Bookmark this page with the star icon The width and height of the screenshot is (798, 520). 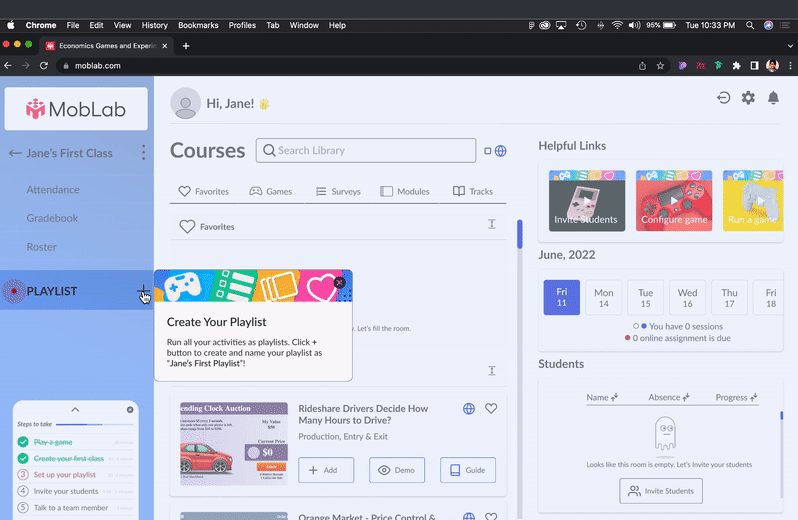(x=660, y=66)
